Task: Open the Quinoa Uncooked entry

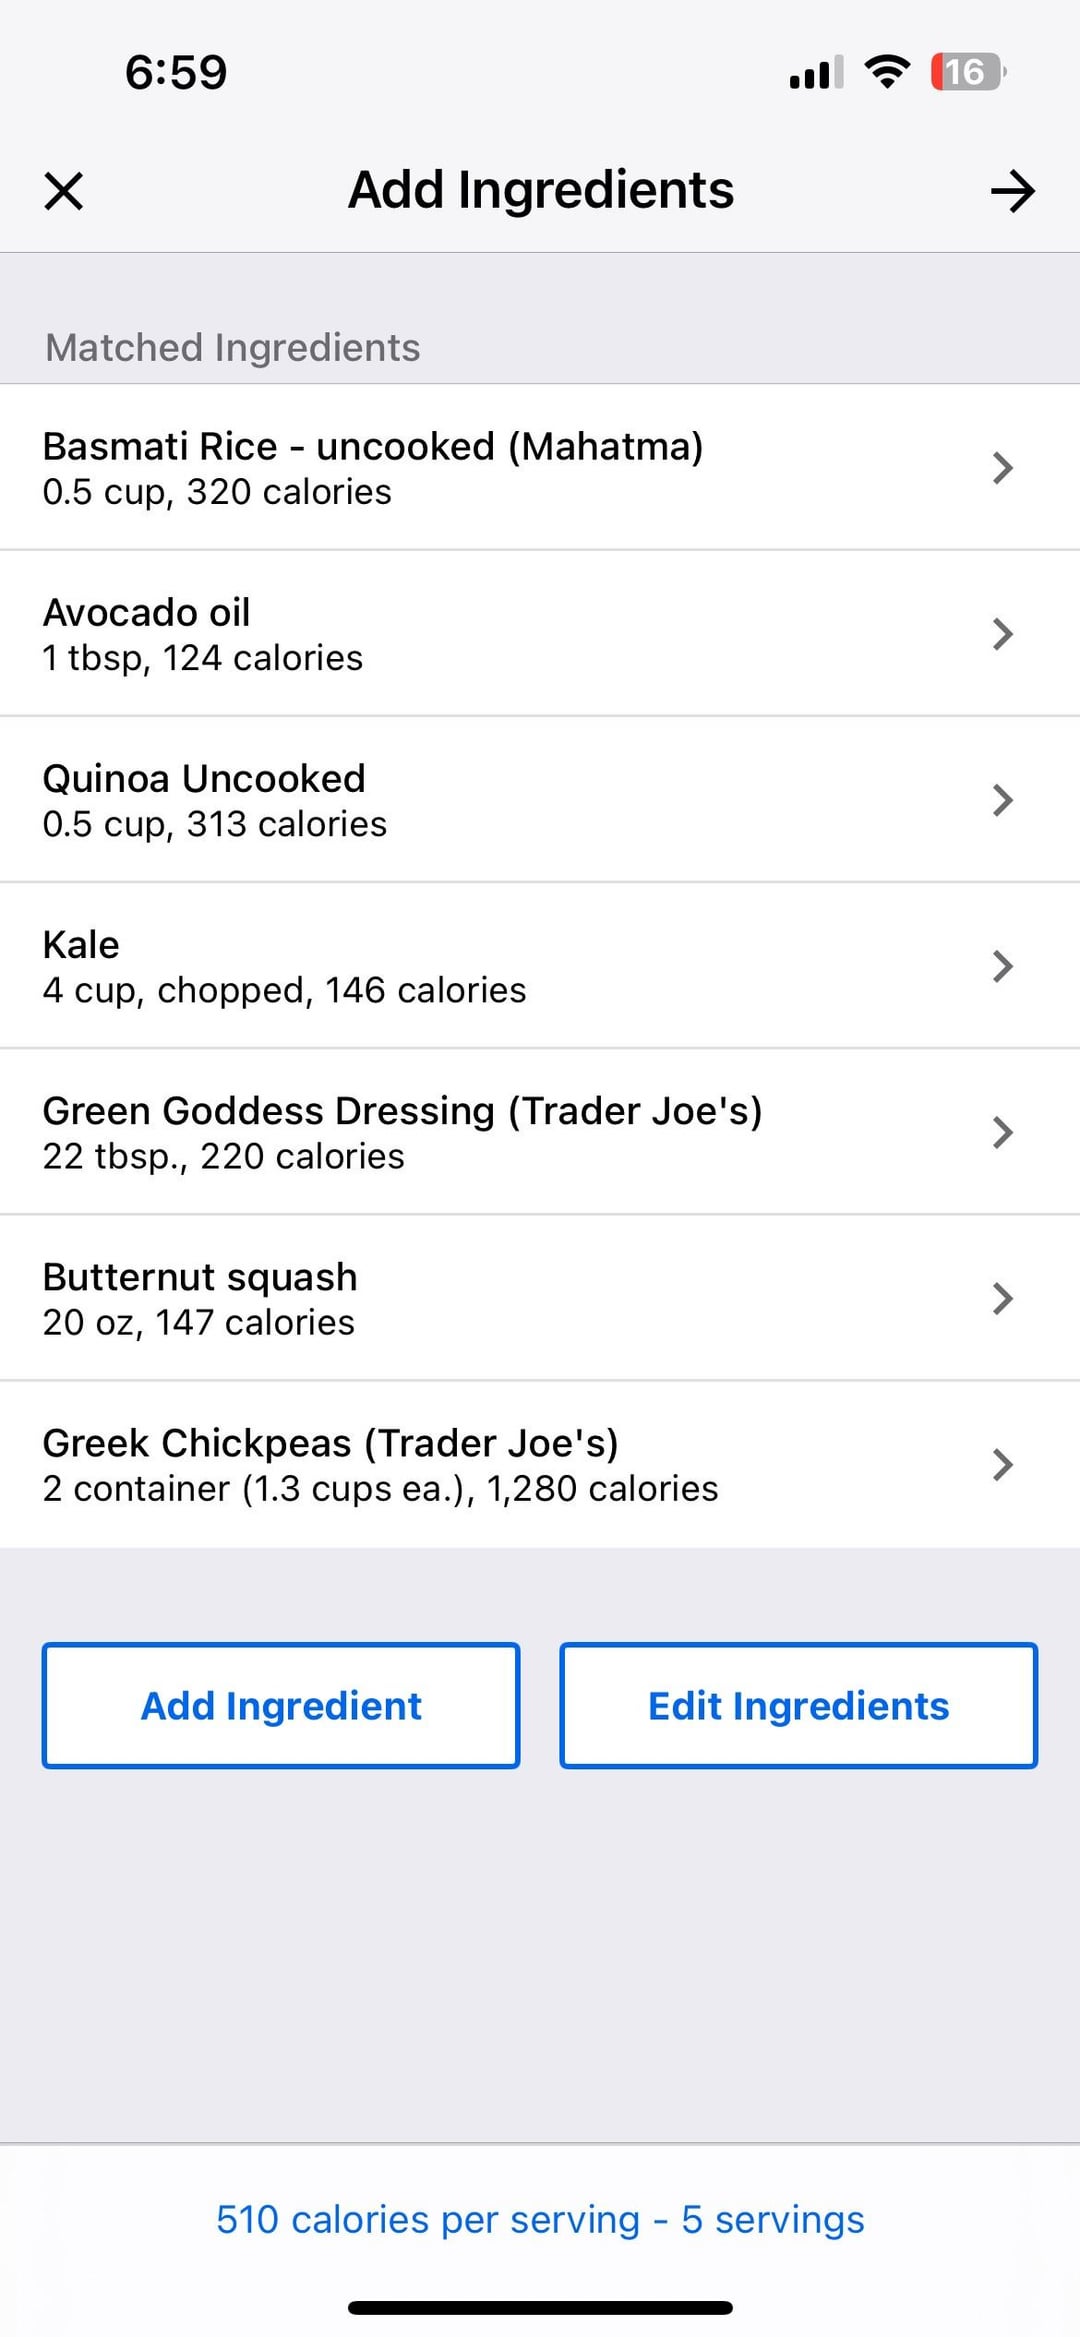Action: (214, 800)
